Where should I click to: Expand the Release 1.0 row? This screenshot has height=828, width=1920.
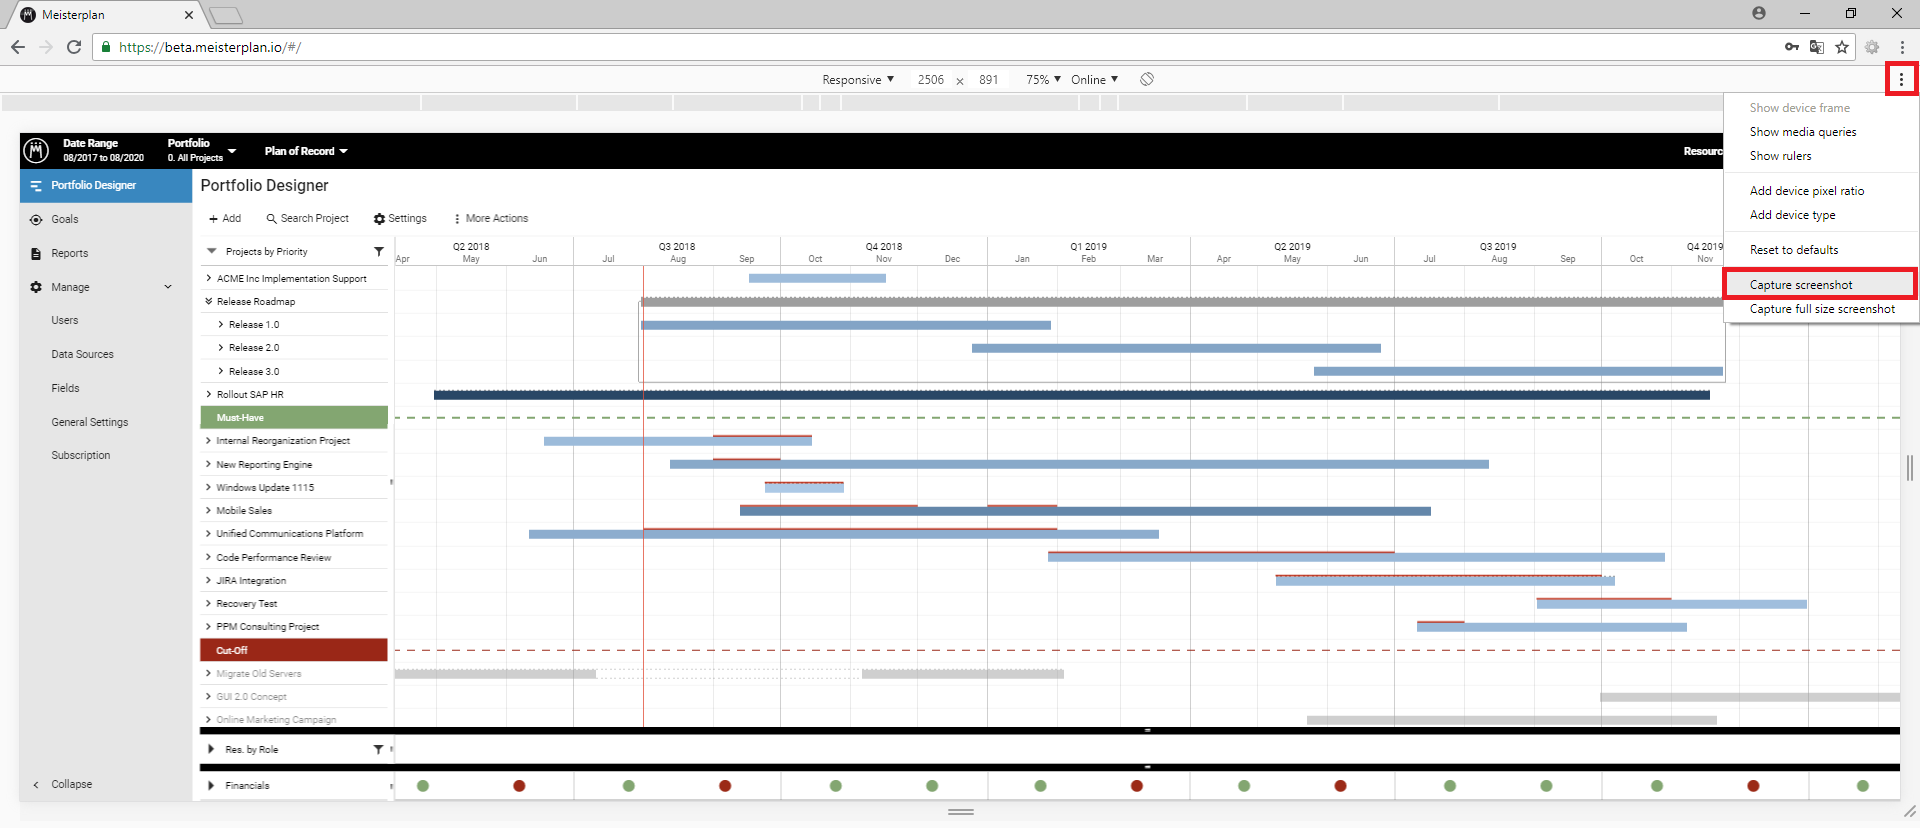(220, 324)
